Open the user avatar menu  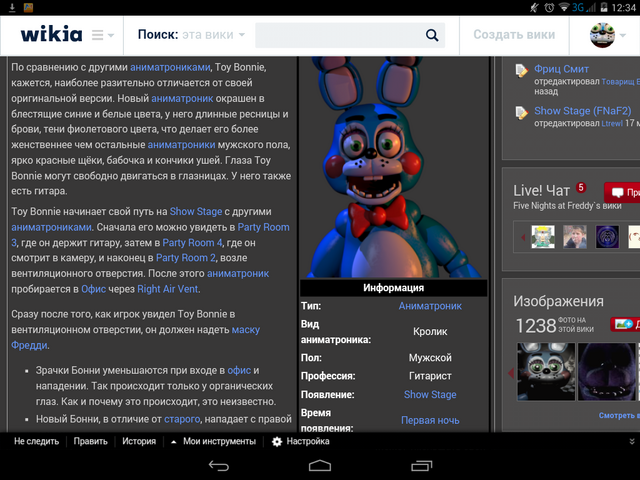pos(602,35)
